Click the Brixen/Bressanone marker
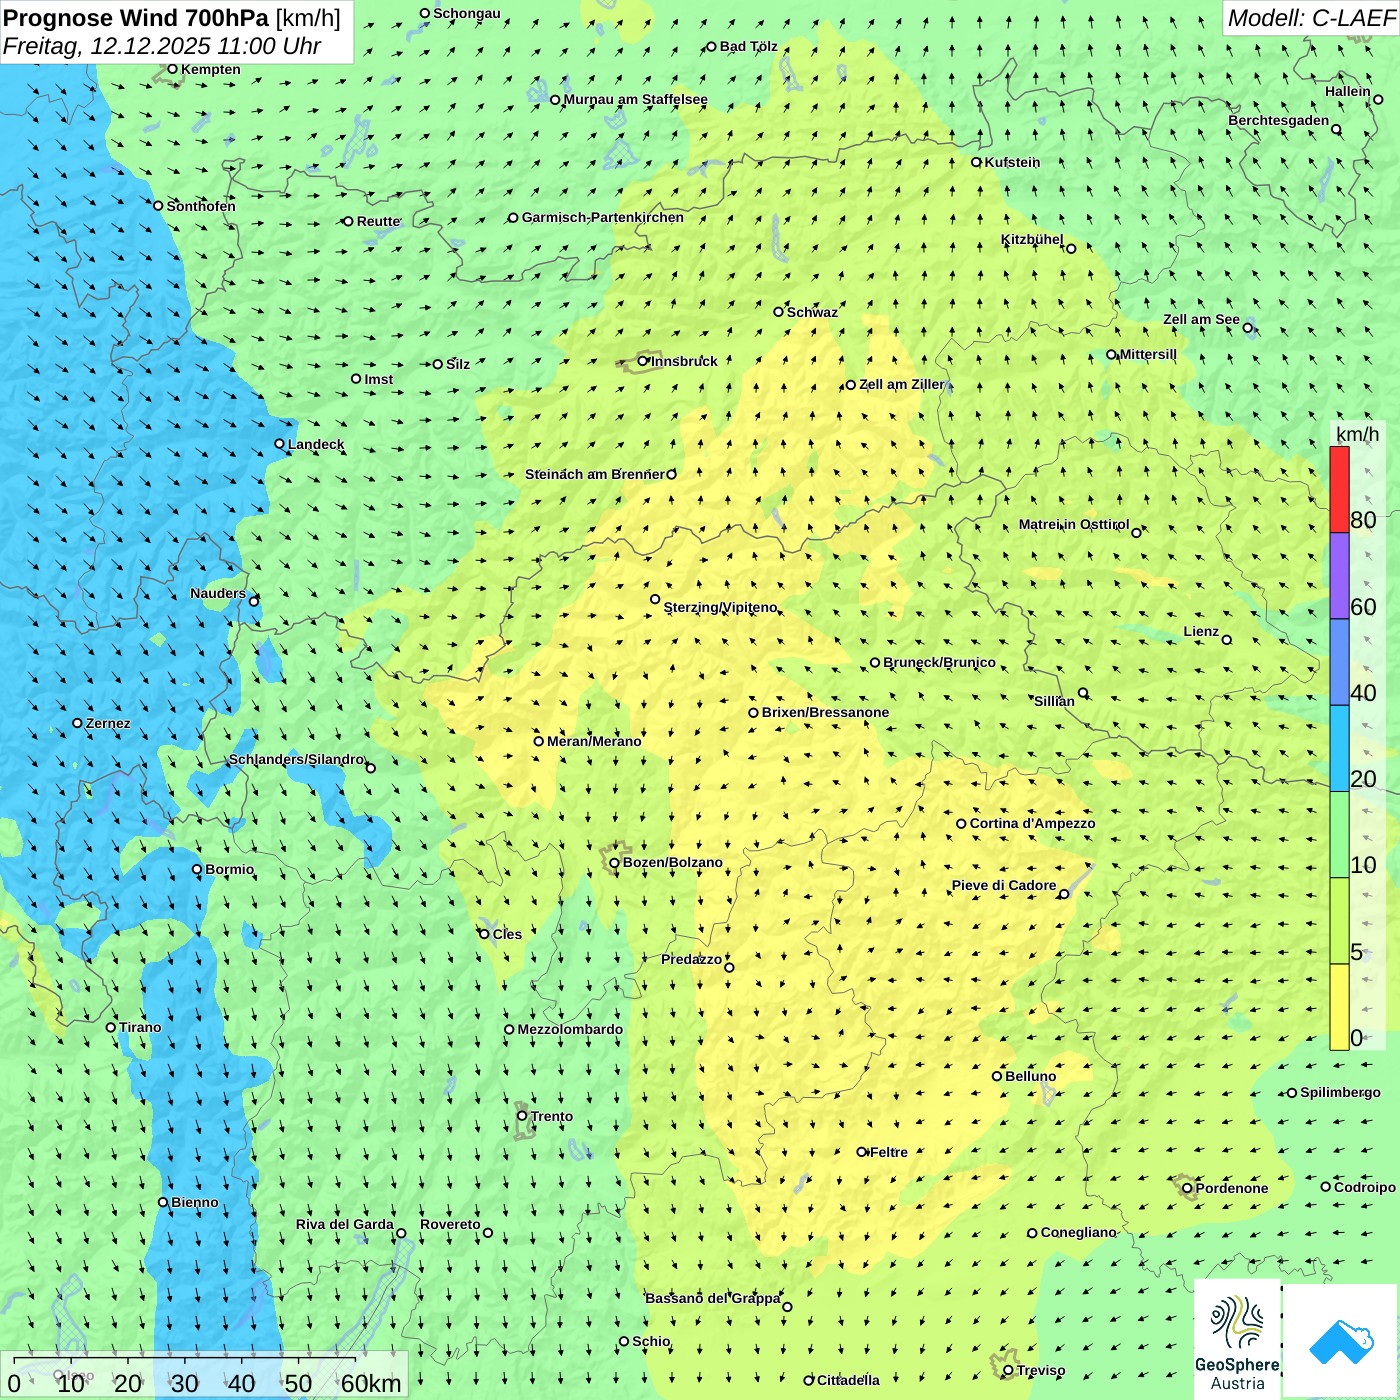The width and height of the screenshot is (1400, 1400). [x=753, y=713]
